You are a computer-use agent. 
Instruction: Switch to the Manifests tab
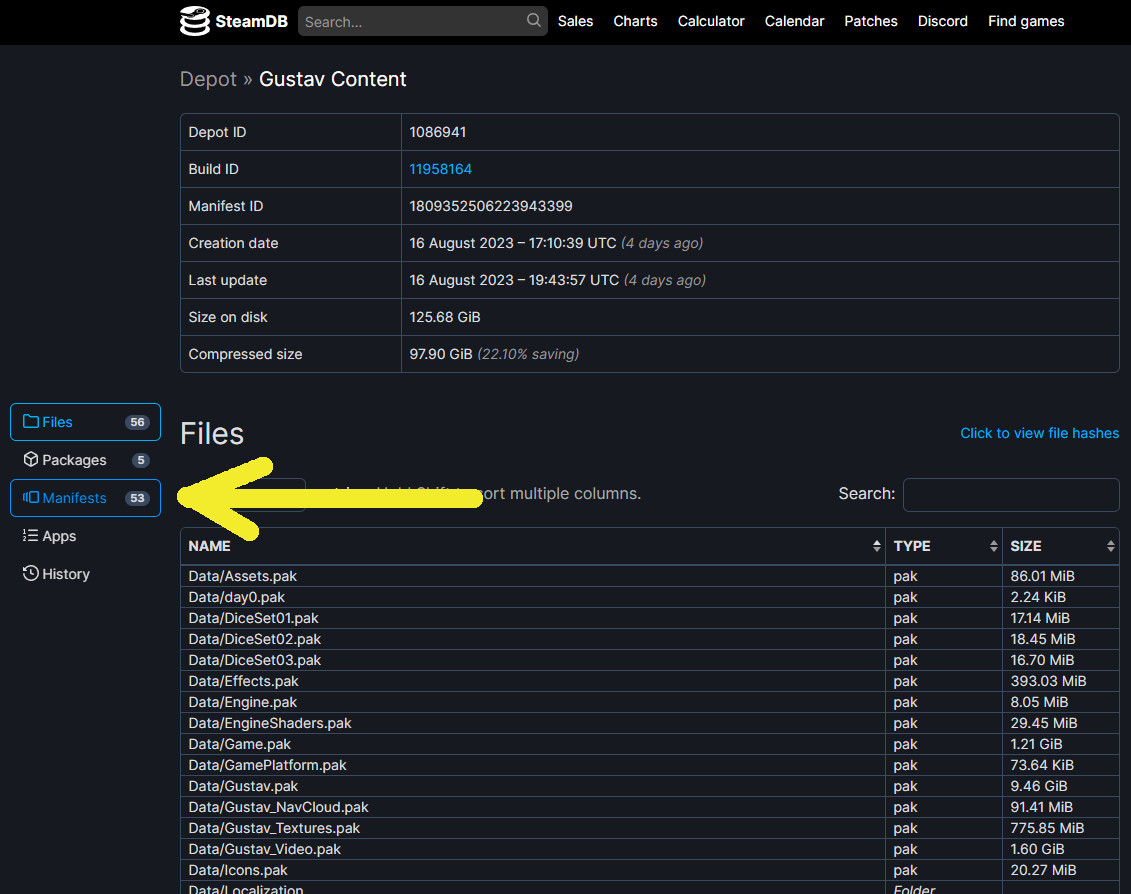point(85,498)
